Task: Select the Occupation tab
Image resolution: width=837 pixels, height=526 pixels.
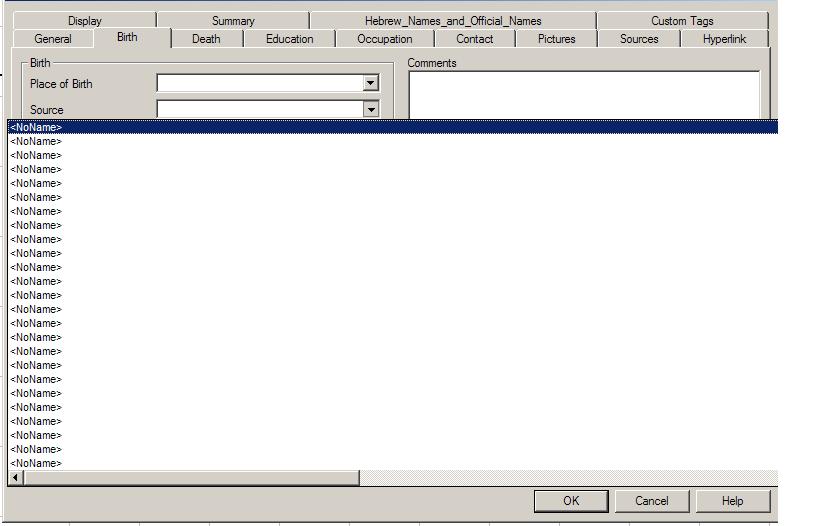Action: click(x=385, y=39)
